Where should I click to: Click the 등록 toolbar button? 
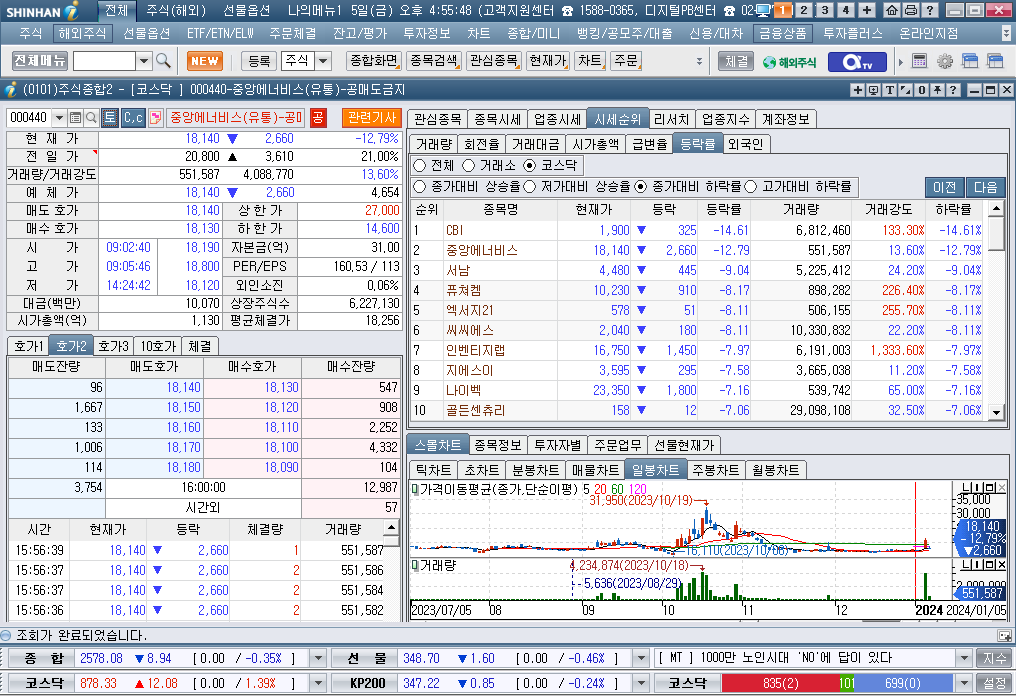[x=259, y=61]
